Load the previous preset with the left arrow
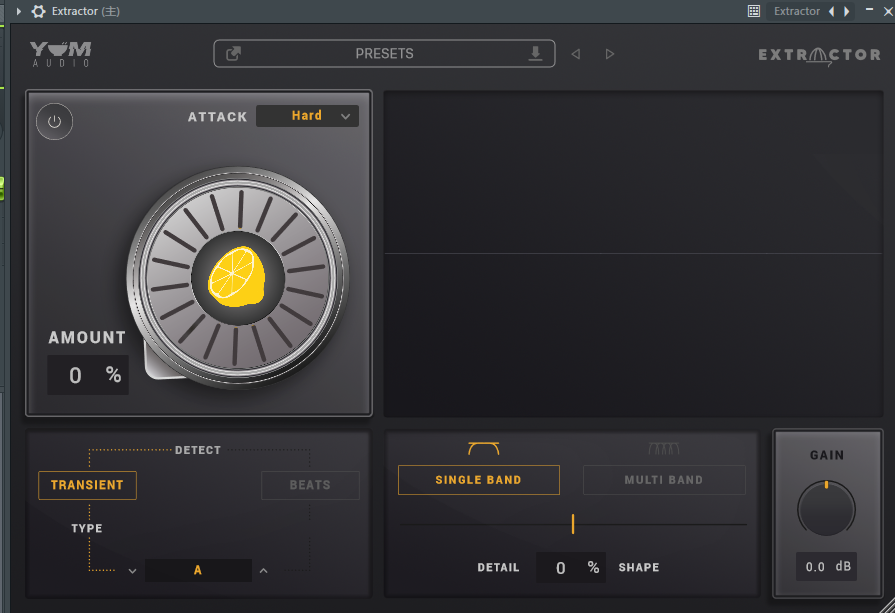The width and height of the screenshot is (895, 613). (x=576, y=54)
